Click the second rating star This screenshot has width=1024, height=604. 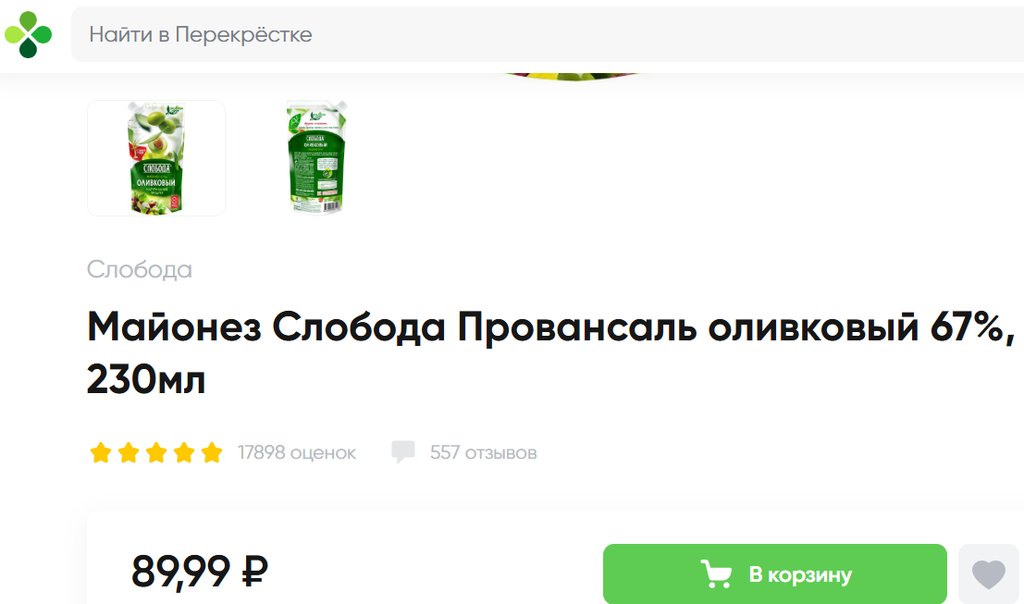(129, 453)
